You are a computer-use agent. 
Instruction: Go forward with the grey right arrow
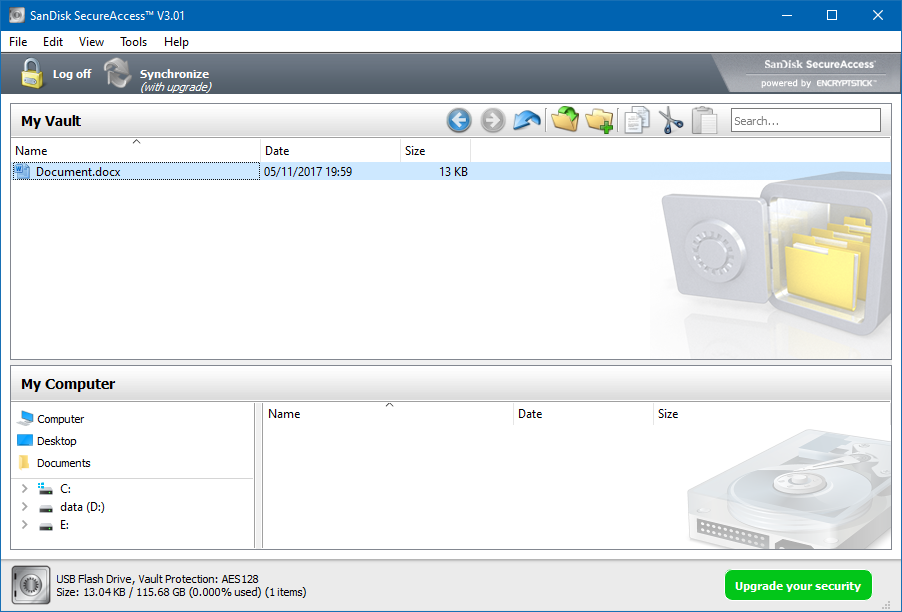coord(492,121)
